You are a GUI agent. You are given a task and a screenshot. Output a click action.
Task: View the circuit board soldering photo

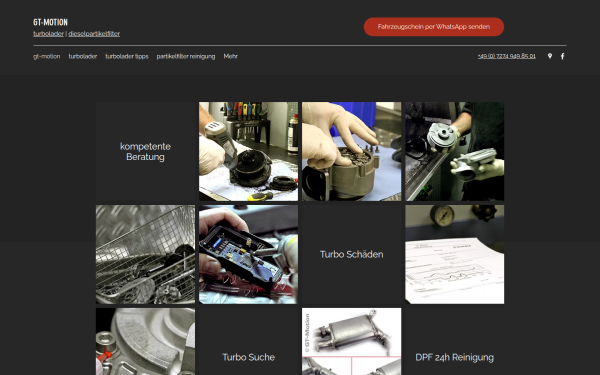pyautogui.click(x=248, y=254)
